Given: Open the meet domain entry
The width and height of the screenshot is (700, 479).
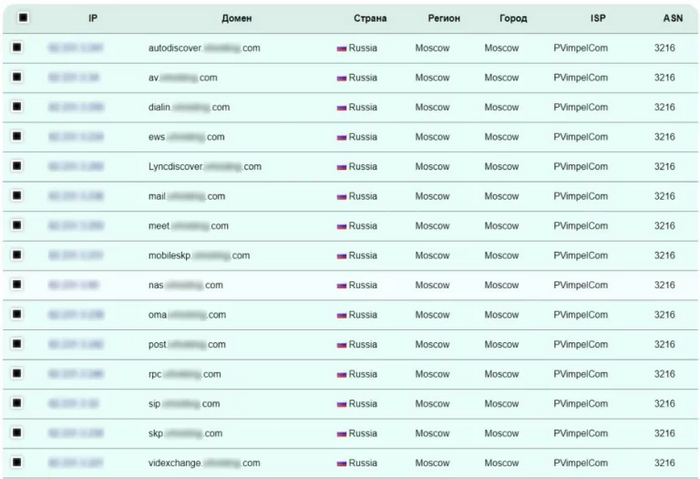Looking at the screenshot, I should (188, 226).
